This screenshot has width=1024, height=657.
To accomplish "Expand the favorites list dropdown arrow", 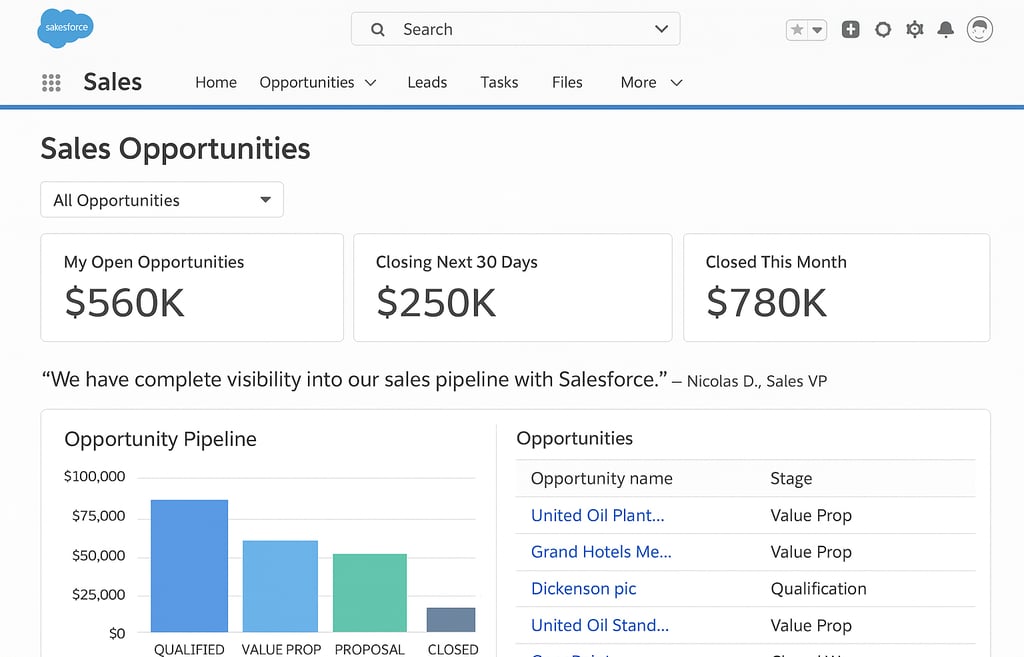I will (818, 30).
